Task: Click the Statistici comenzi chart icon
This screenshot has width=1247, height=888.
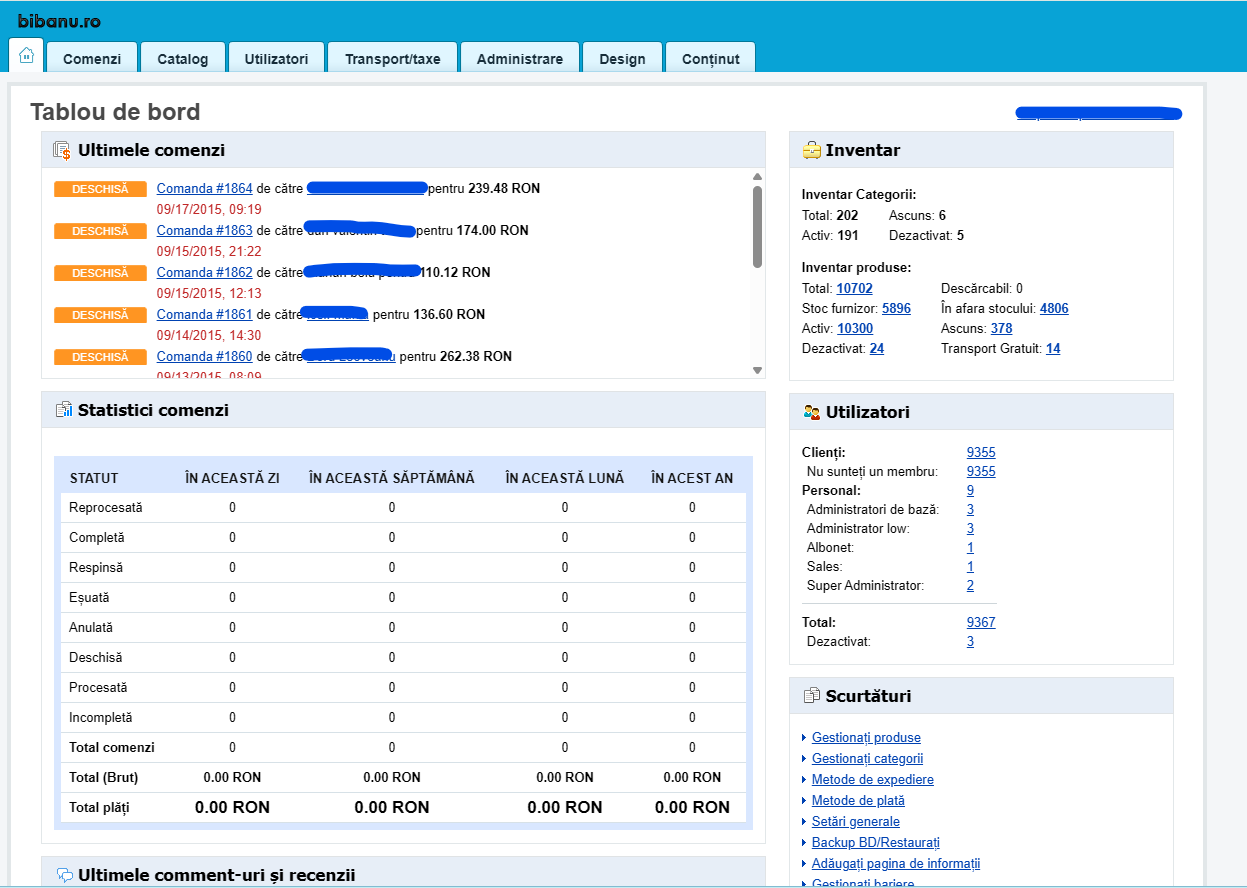Action: coord(64,410)
